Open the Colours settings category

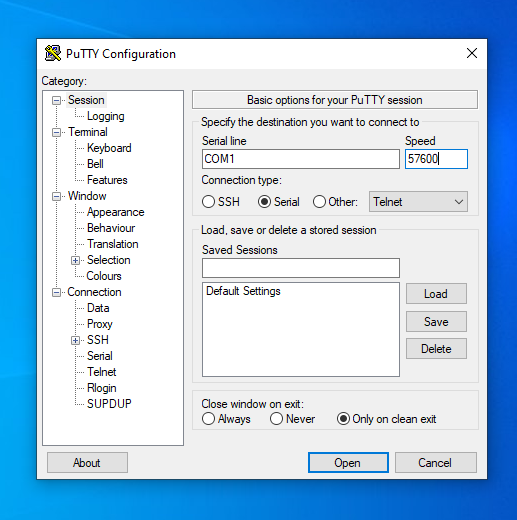pyautogui.click(x=104, y=276)
